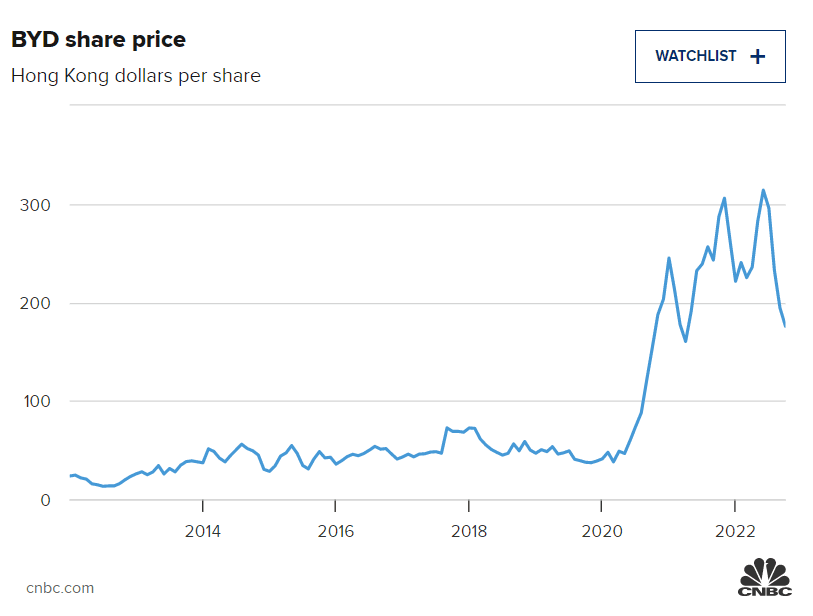Click the BYD share price title
This screenshot has width=813, height=616.
[98, 40]
